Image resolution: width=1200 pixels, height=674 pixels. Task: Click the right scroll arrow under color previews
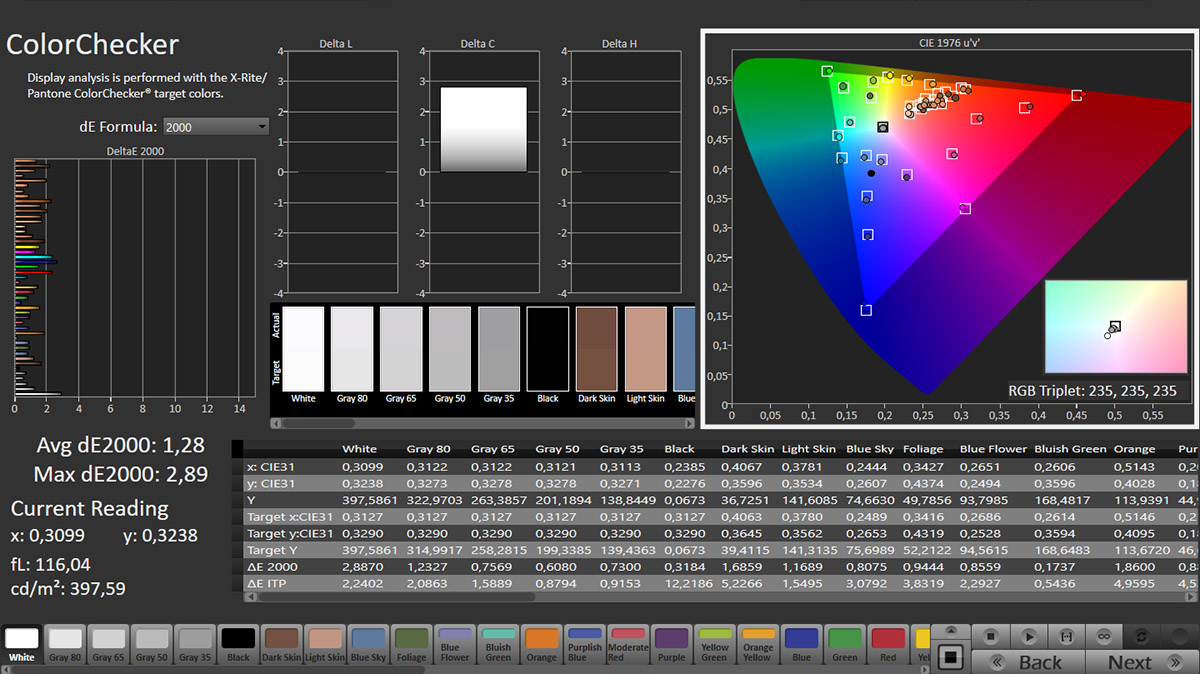(689, 423)
